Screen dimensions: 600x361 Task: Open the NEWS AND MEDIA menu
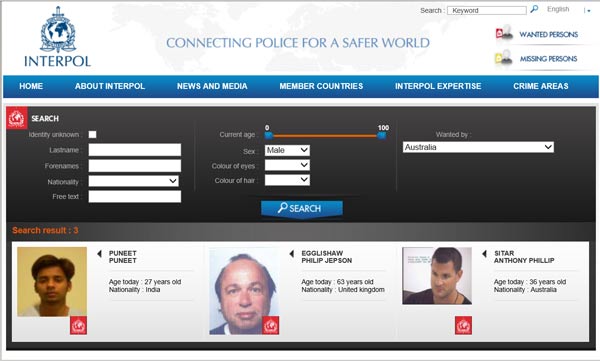click(x=212, y=86)
